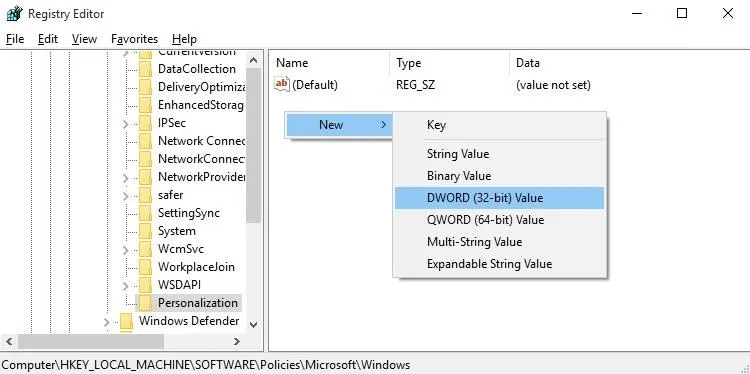Click the SettingSync folder icon
Screen dimensions: 750x374
pyautogui.click(x=145, y=213)
